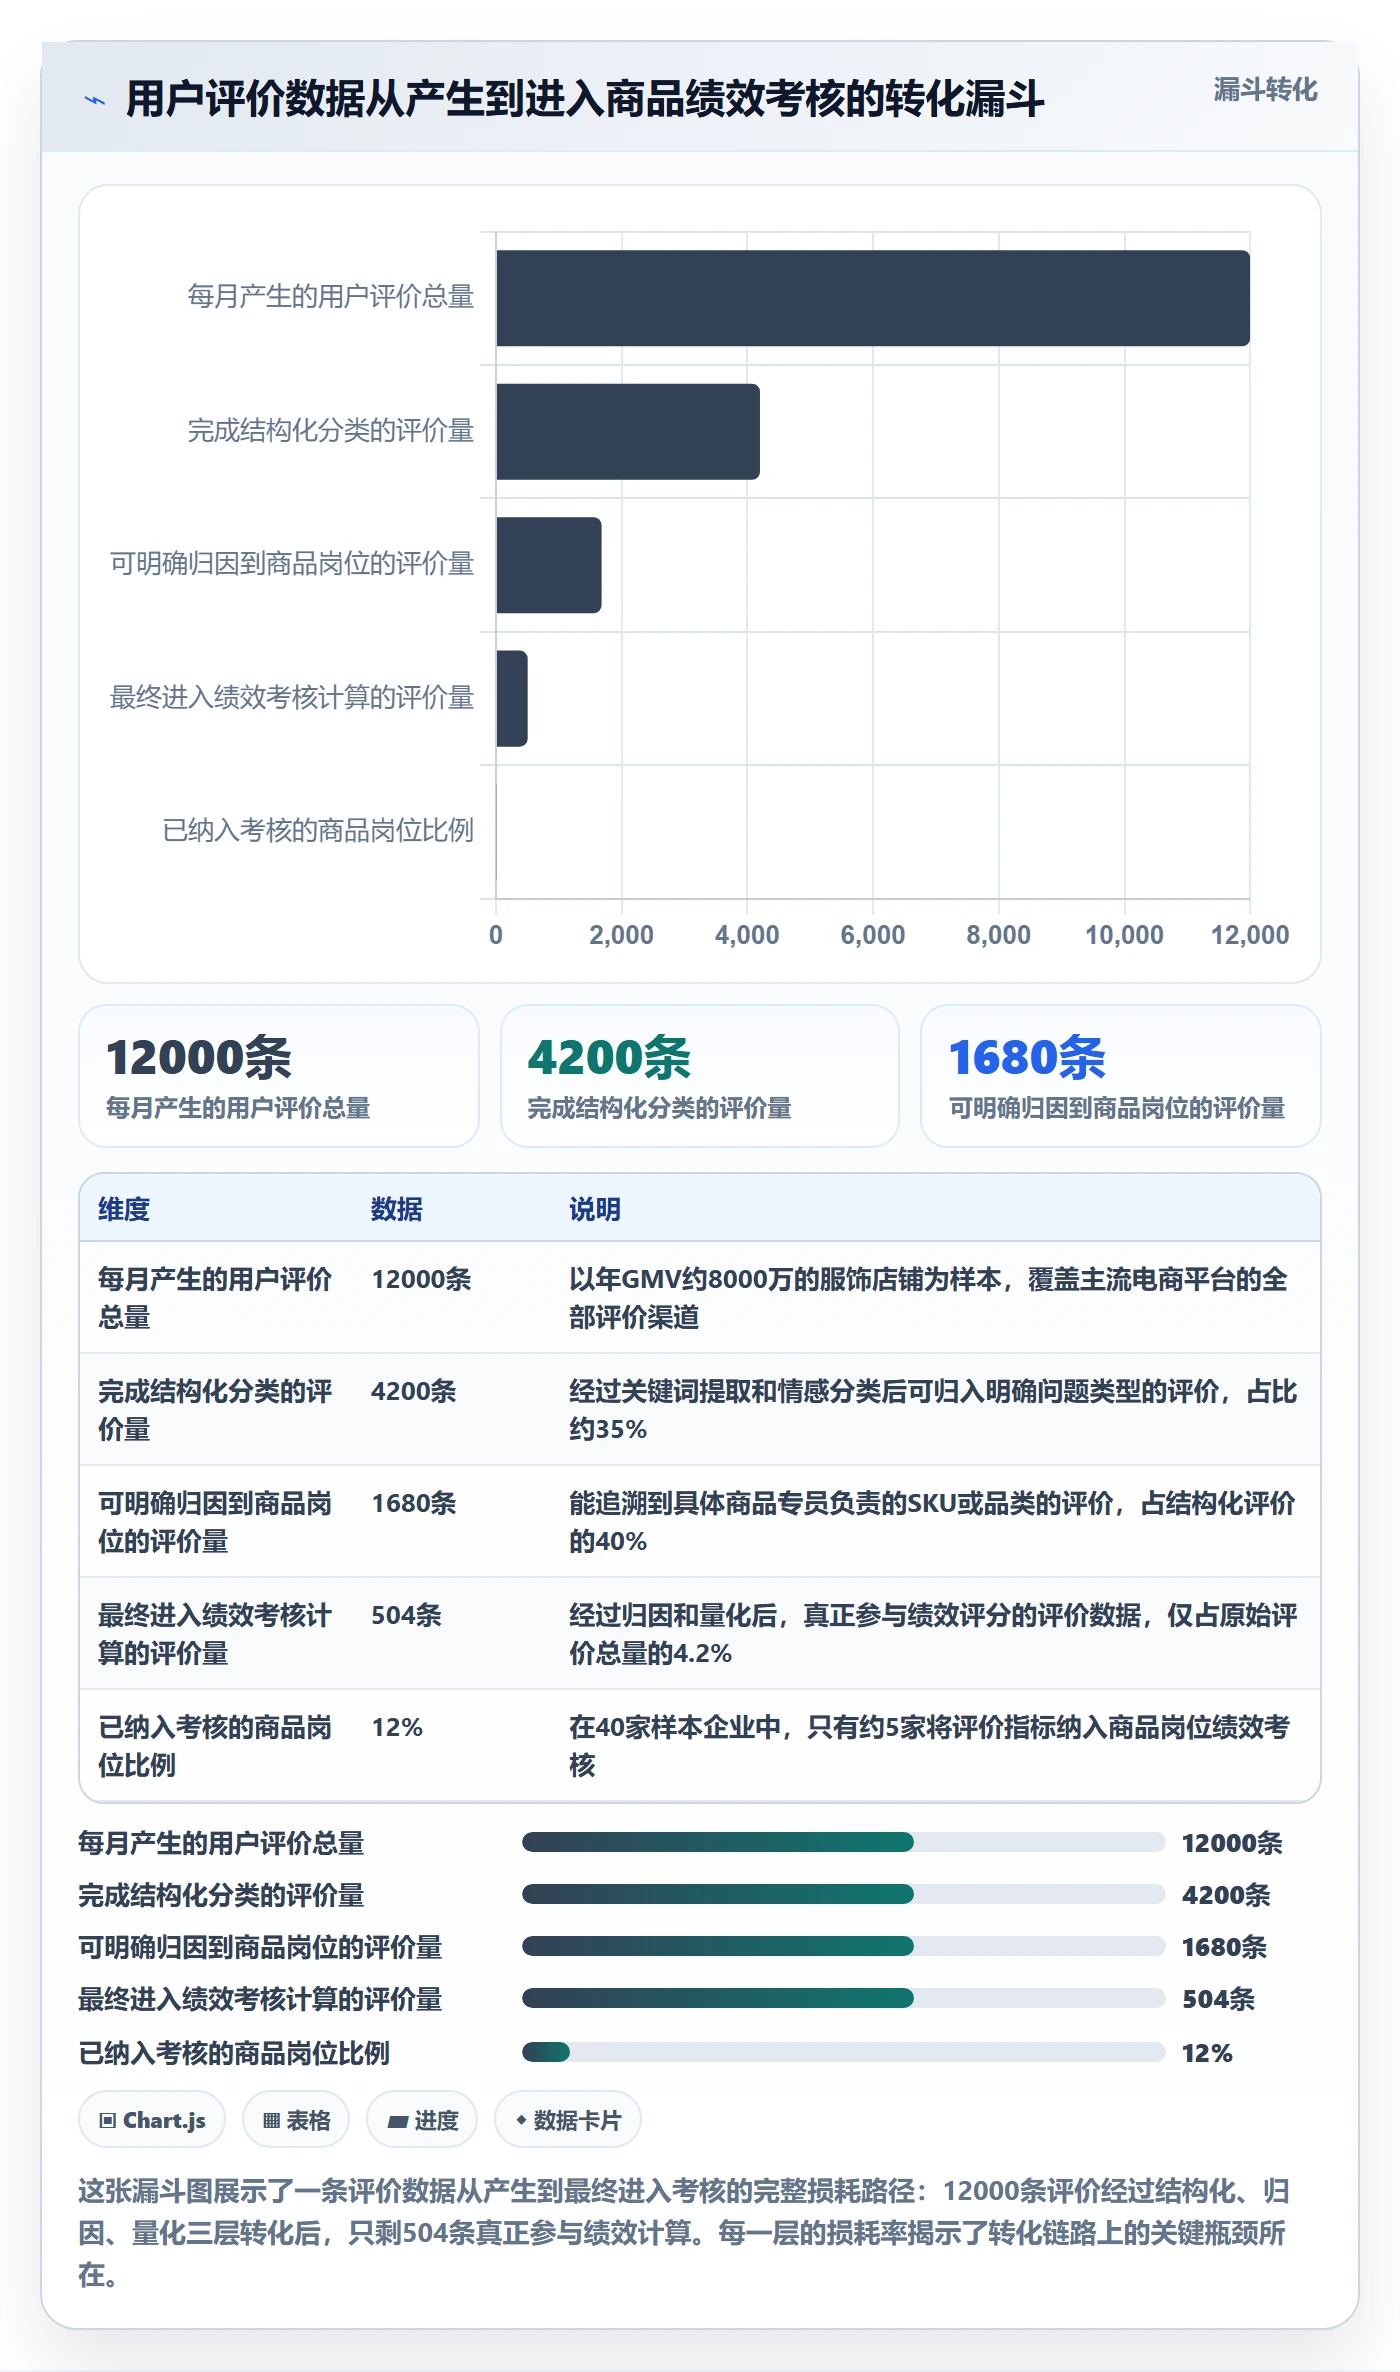Click the progress bar for 1680条
Screen dimensions: 1400x2372
tap(843, 1946)
